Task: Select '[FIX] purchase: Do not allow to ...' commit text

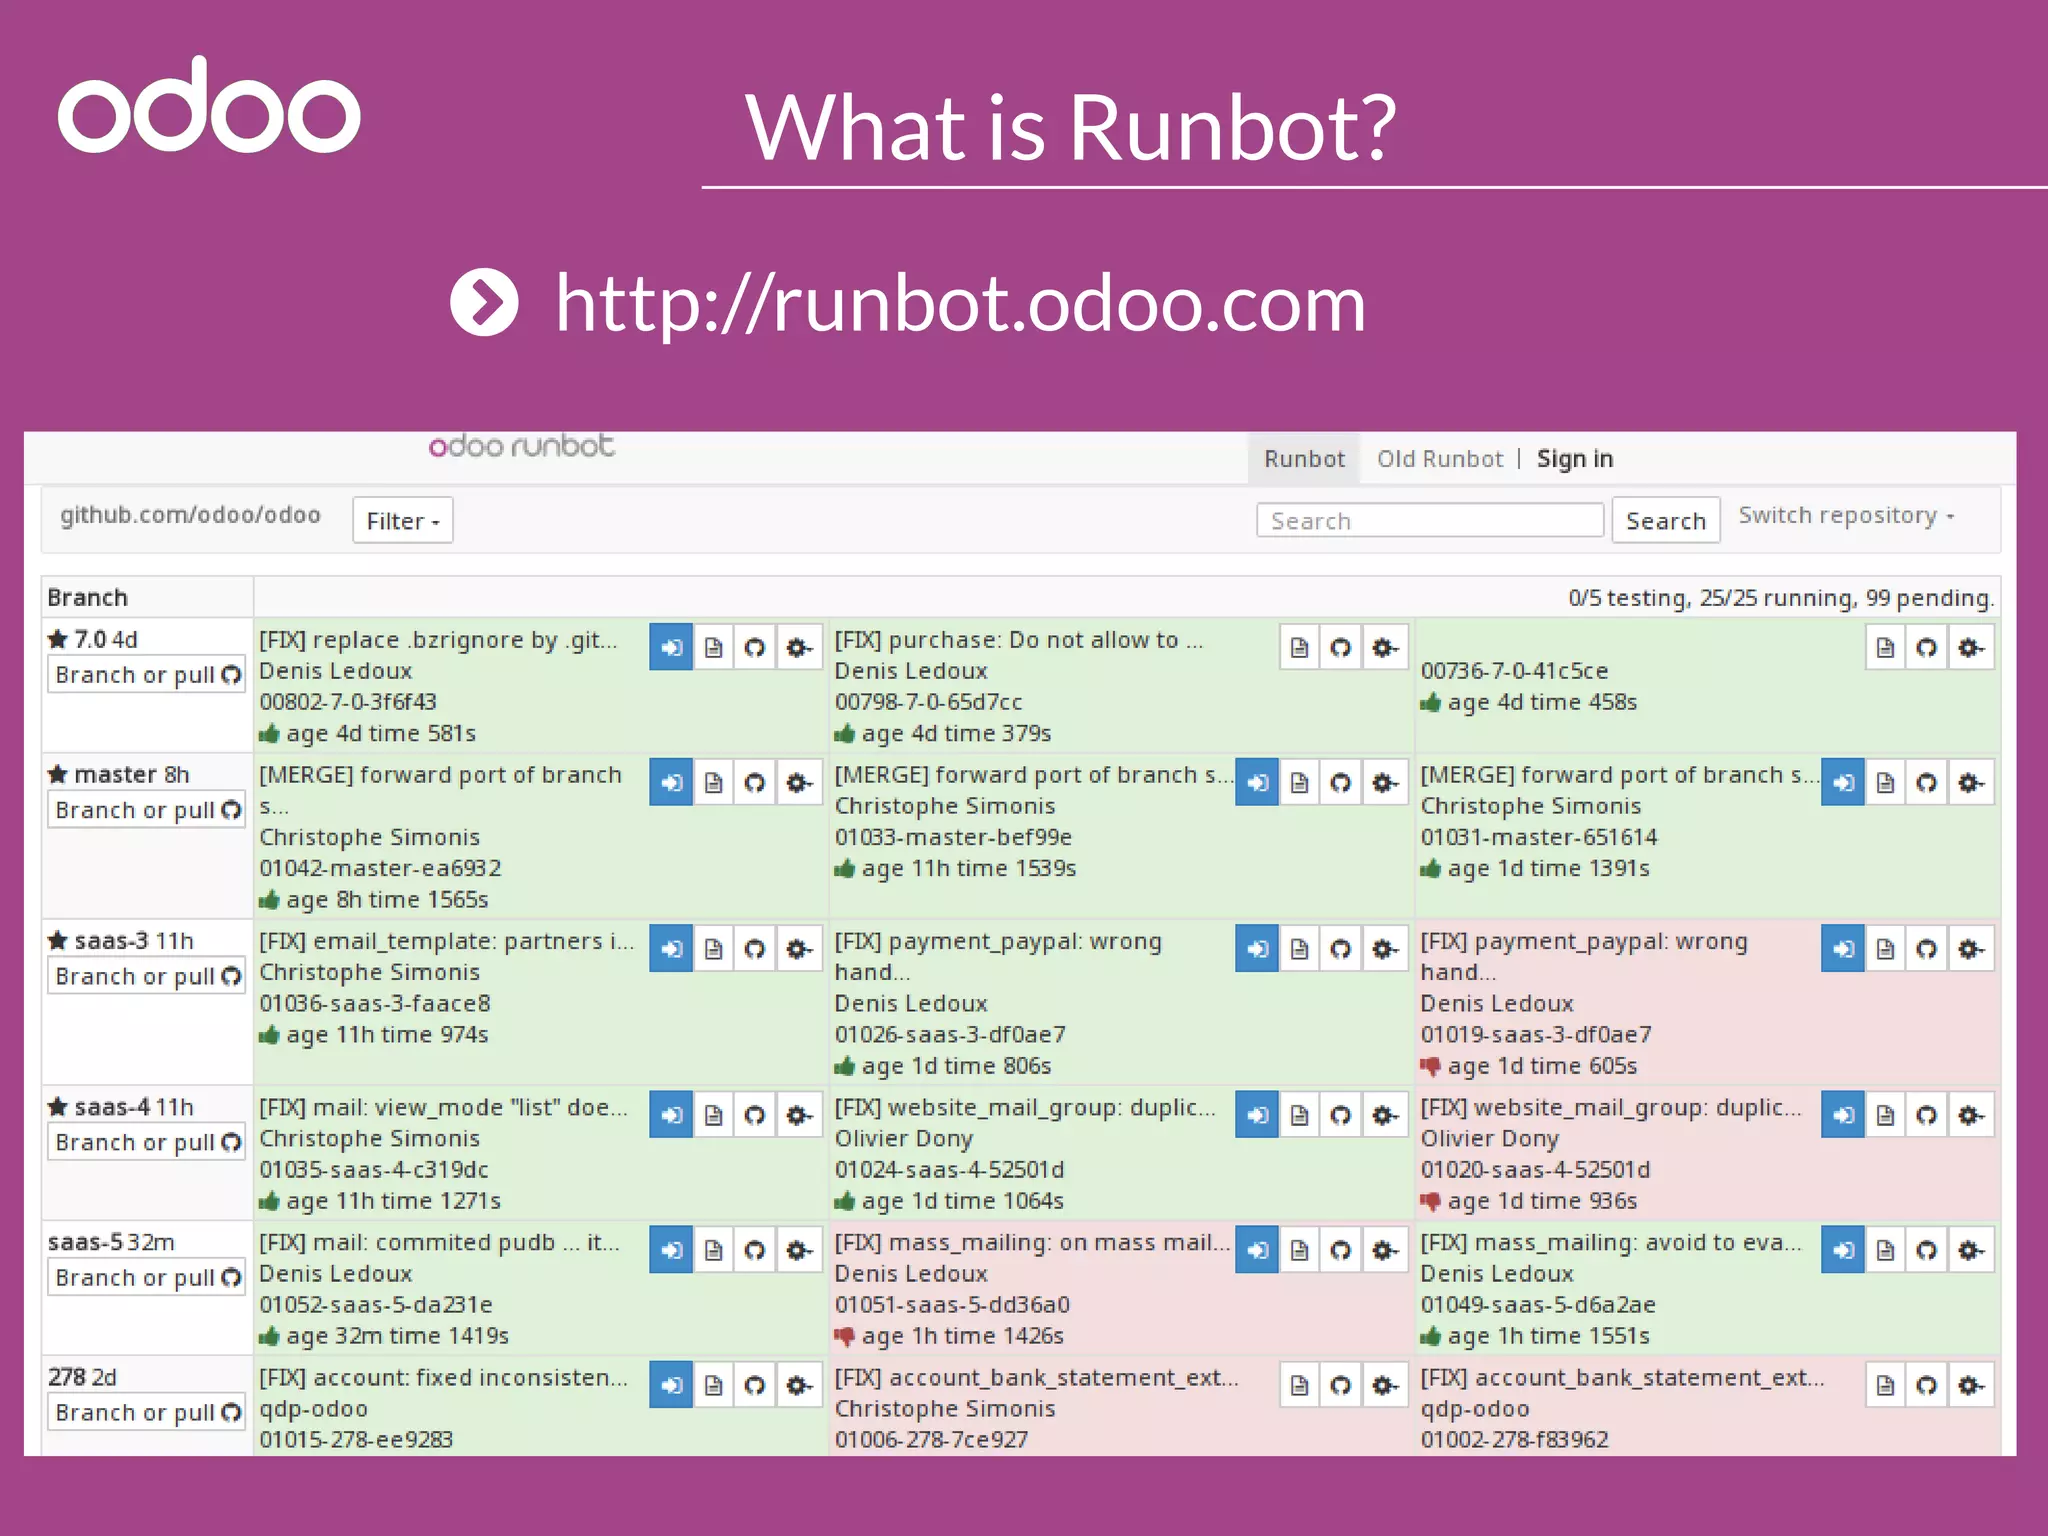Action: click(x=1019, y=640)
